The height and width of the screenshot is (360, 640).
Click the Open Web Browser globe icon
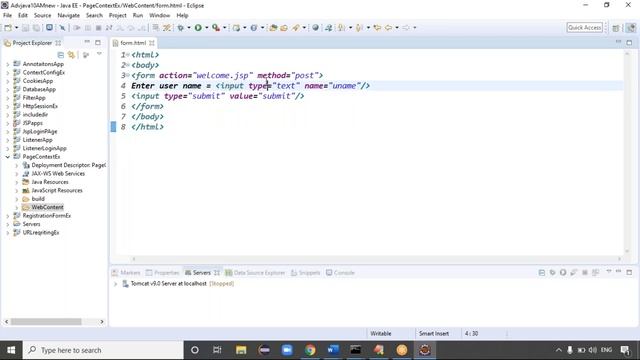pyautogui.click(x=316, y=28)
